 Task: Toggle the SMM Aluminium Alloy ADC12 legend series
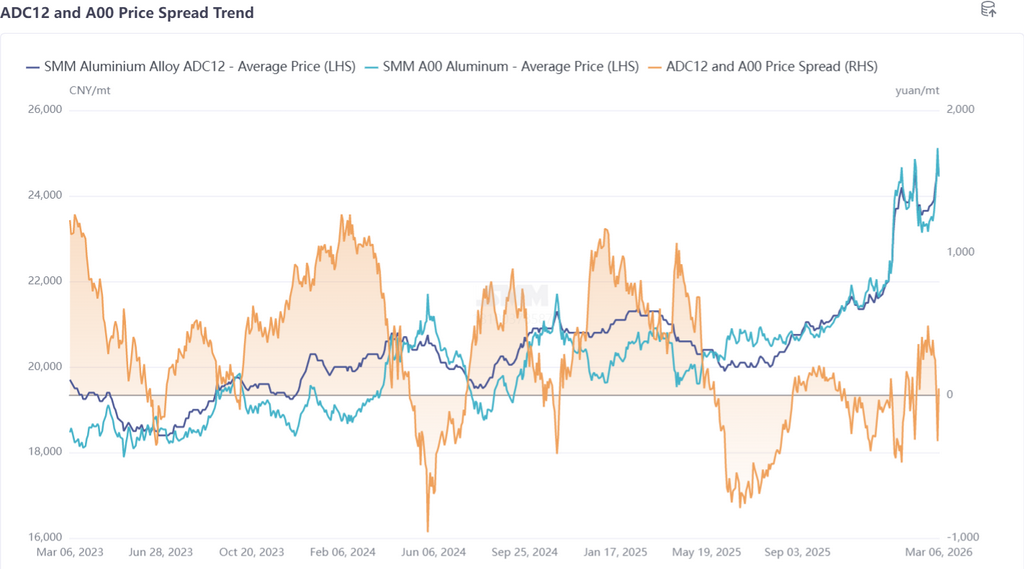[x=200, y=67]
